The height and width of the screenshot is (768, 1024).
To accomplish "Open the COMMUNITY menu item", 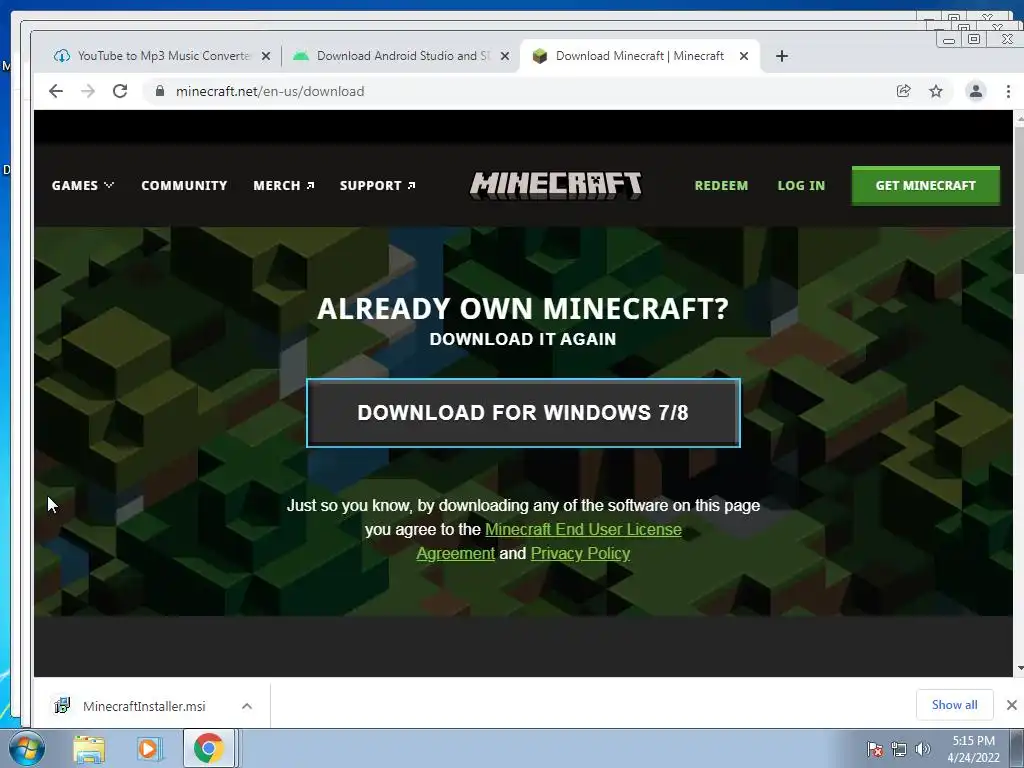I will [x=184, y=185].
